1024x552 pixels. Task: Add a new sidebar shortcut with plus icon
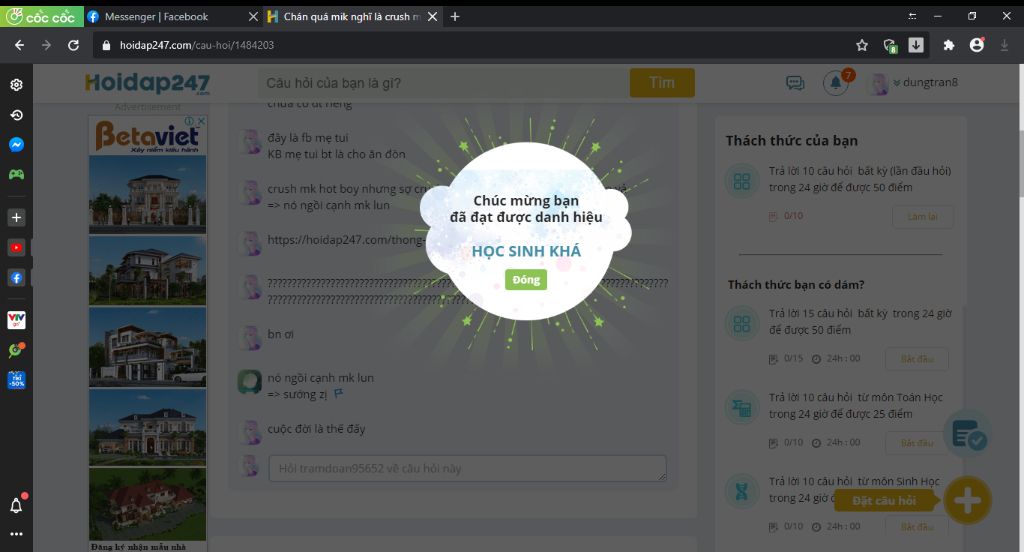coord(16,217)
